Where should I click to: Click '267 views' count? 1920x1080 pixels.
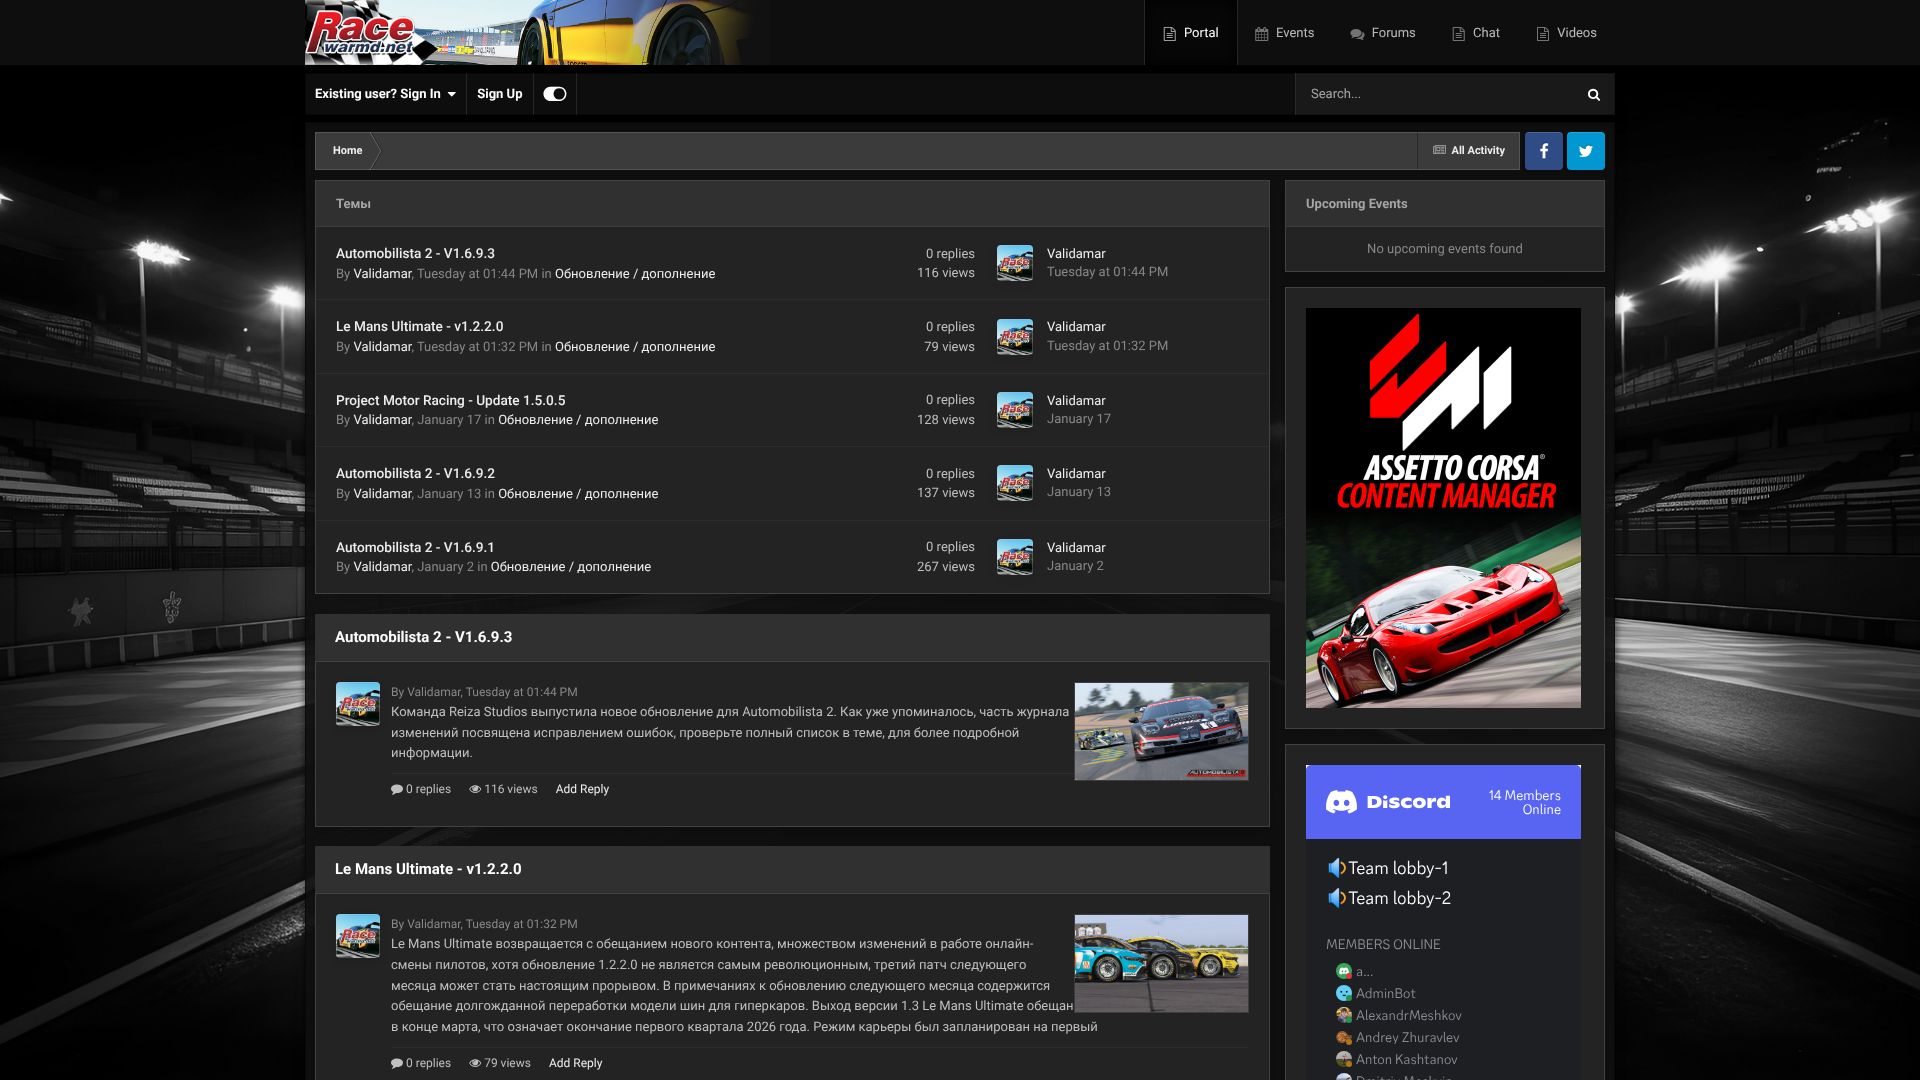pyautogui.click(x=945, y=567)
